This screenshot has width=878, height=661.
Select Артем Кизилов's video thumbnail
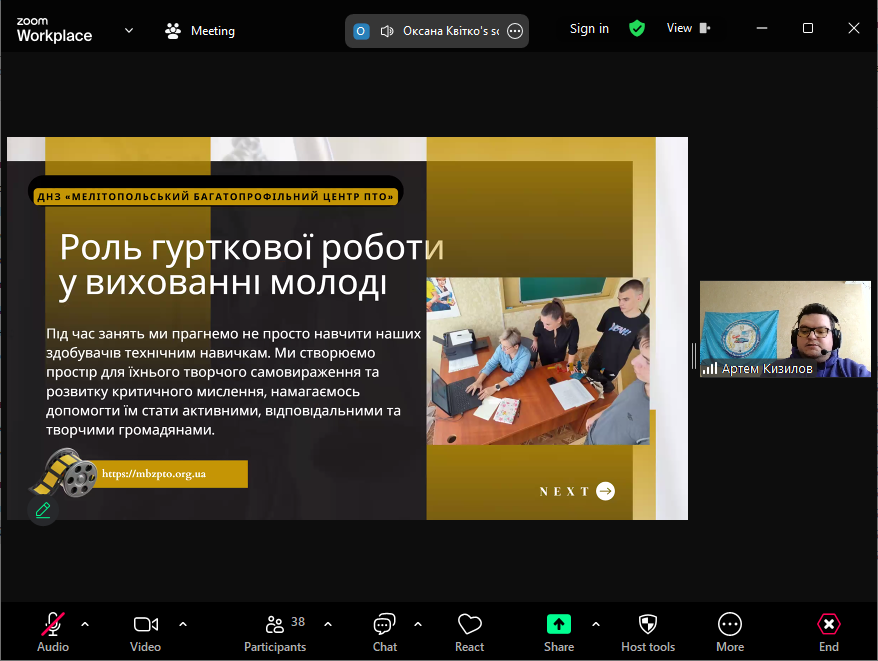click(784, 329)
